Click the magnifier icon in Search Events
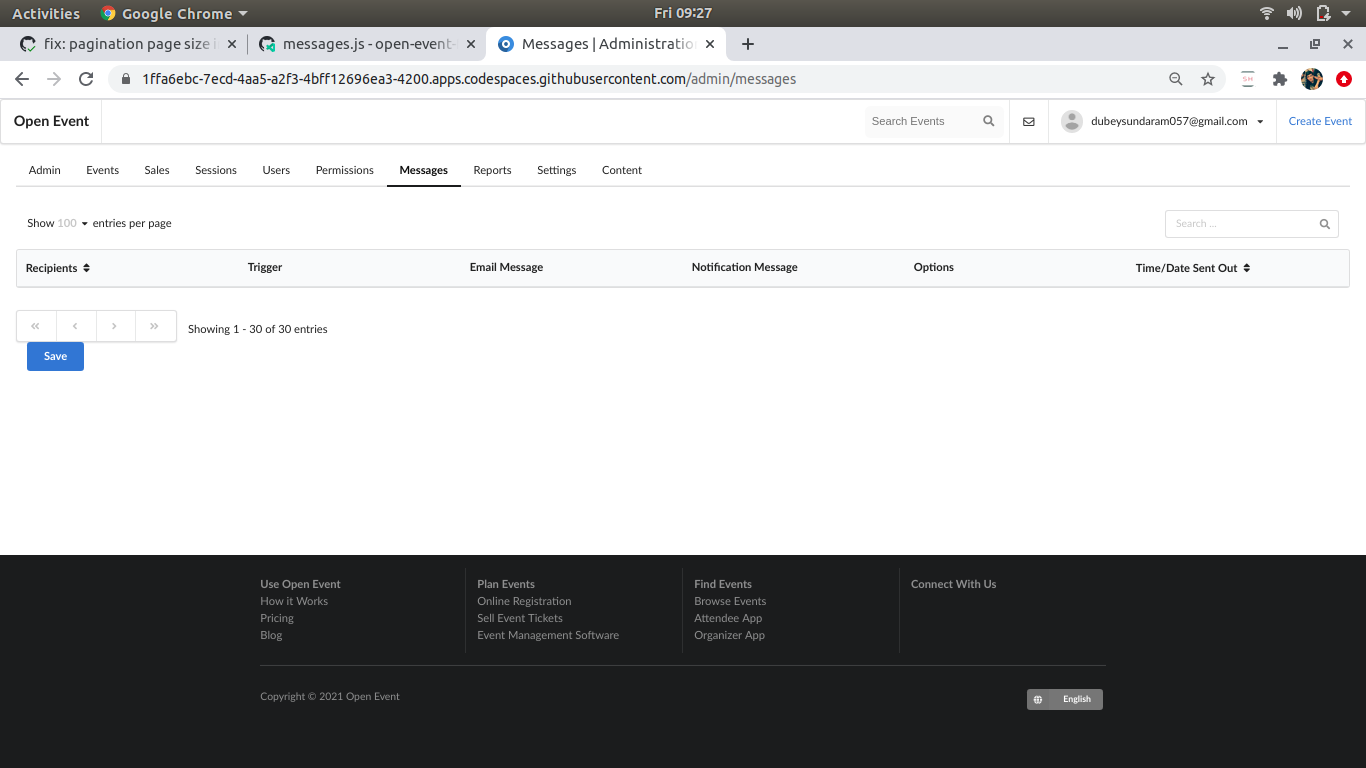The width and height of the screenshot is (1366, 768). 988,121
